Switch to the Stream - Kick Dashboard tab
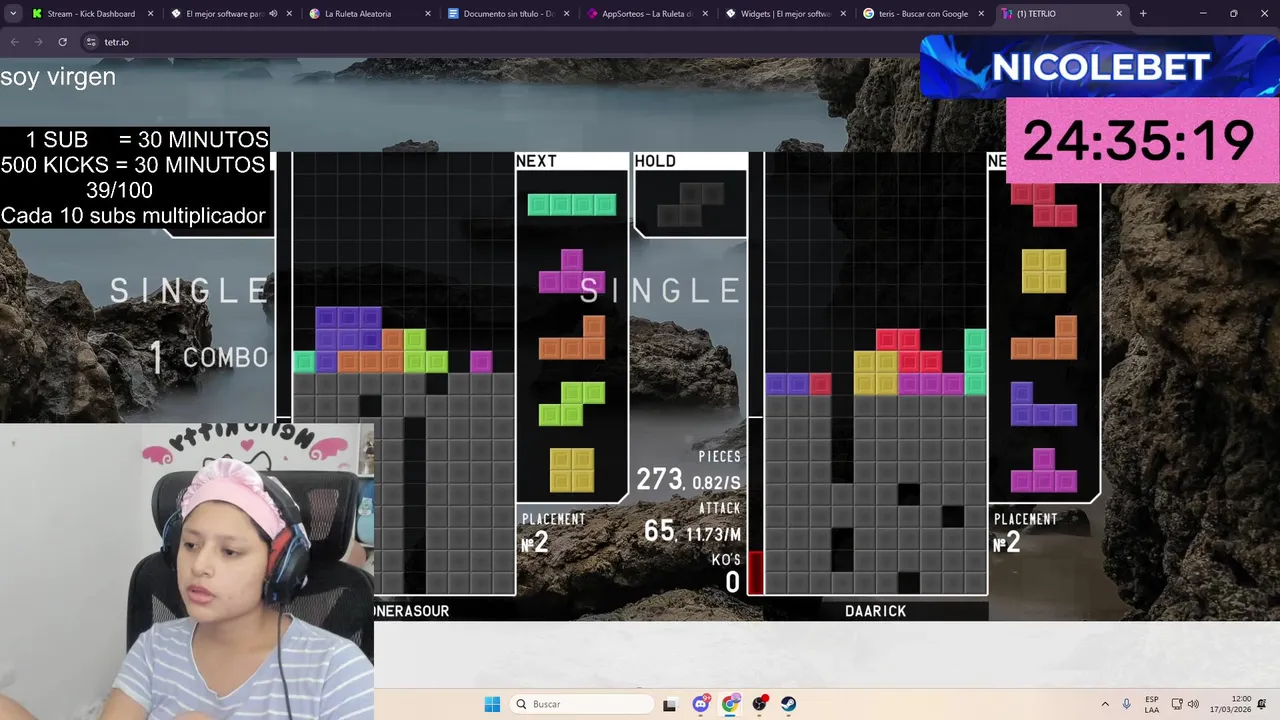 (90, 14)
